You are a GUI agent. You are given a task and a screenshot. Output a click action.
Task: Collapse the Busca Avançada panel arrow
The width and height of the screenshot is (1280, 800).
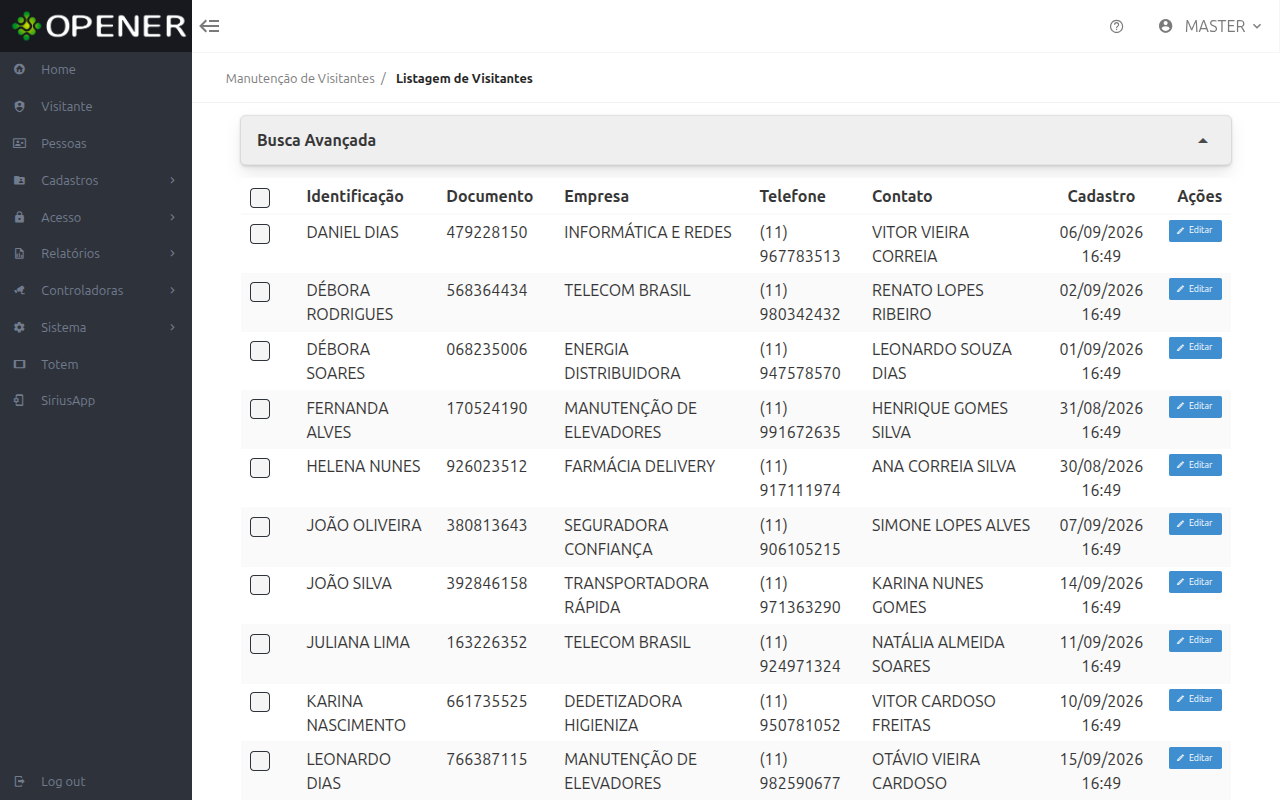click(x=1203, y=141)
